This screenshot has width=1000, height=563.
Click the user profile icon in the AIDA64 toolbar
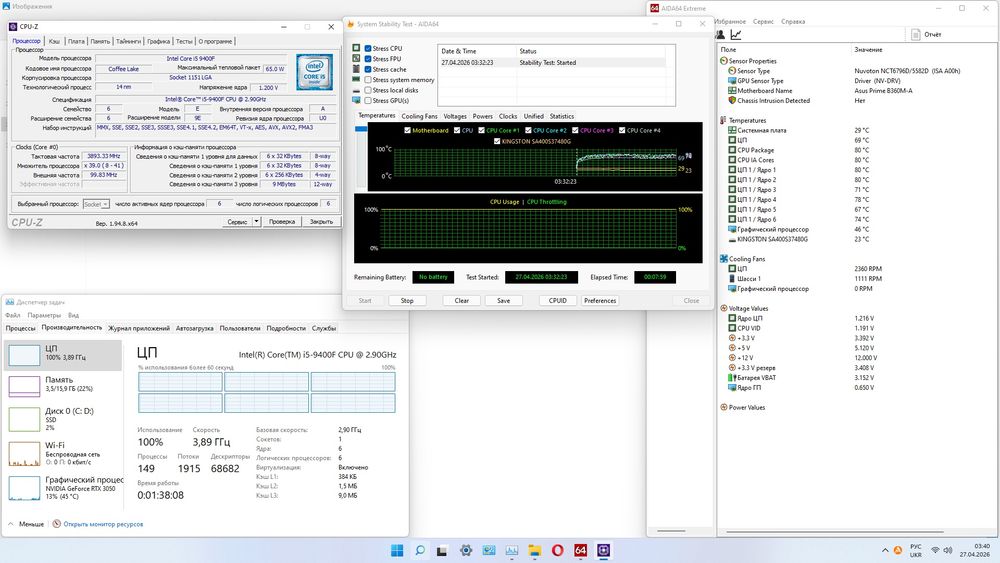(x=720, y=34)
